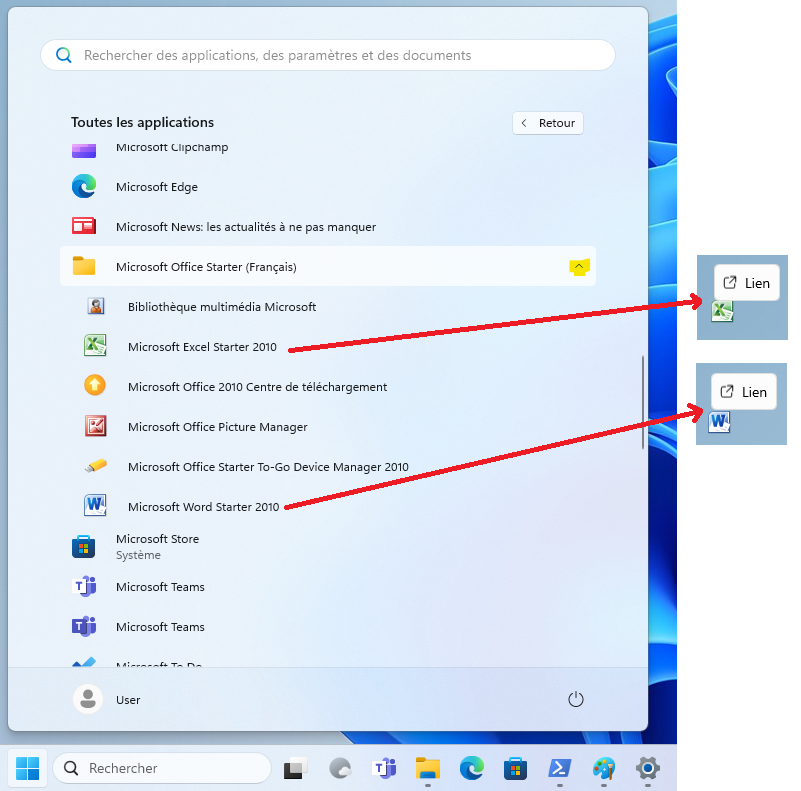Click the Microsoft Office Starter folder icon

[x=84, y=266]
